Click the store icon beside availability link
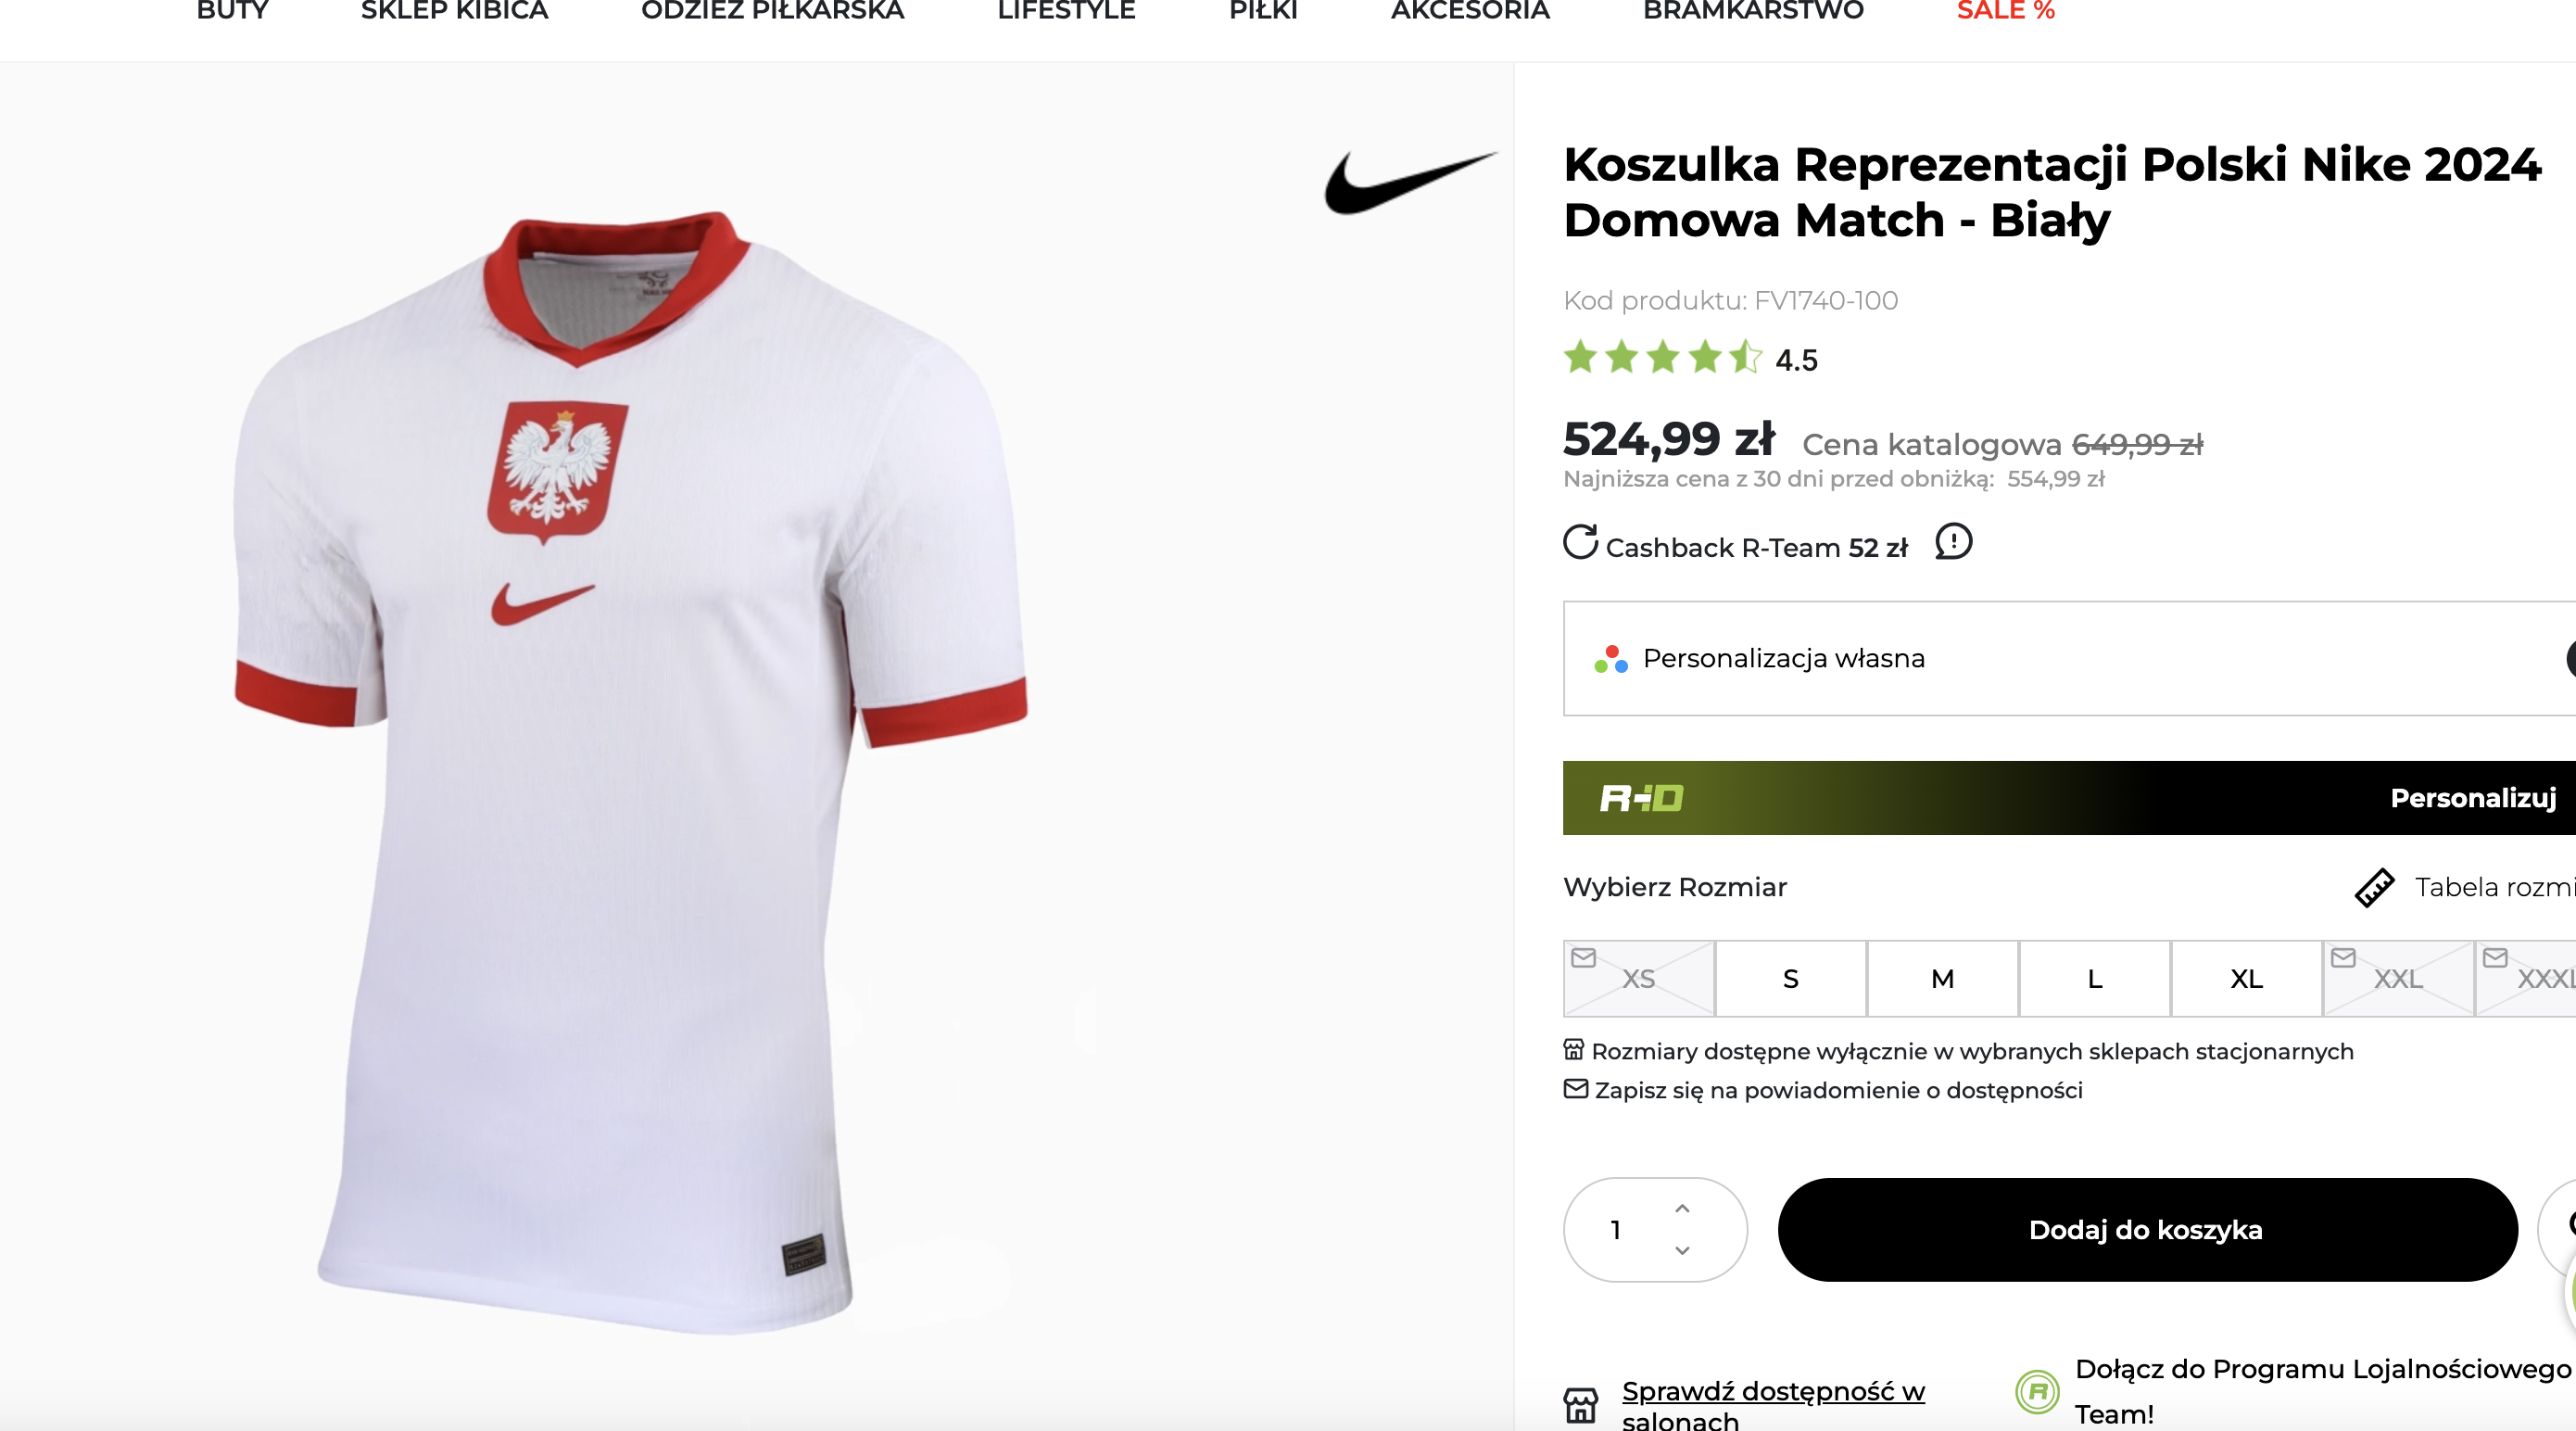Image resolution: width=2576 pixels, height=1431 pixels. click(1581, 1404)
